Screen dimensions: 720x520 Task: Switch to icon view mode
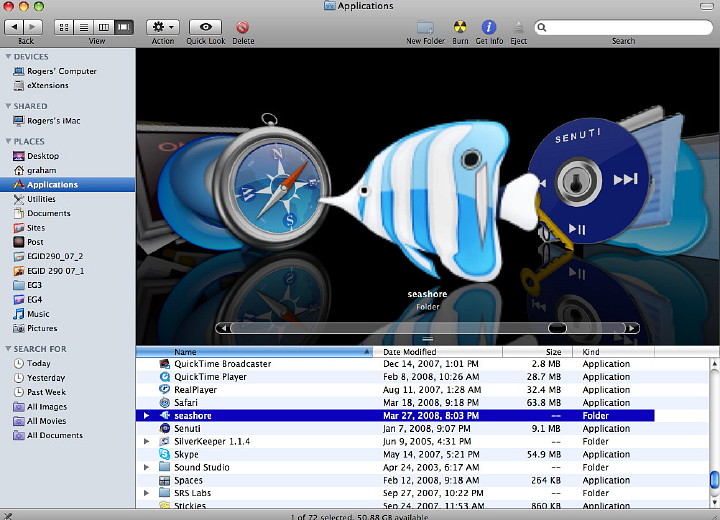pyautogui.click(x=64, y=28)
